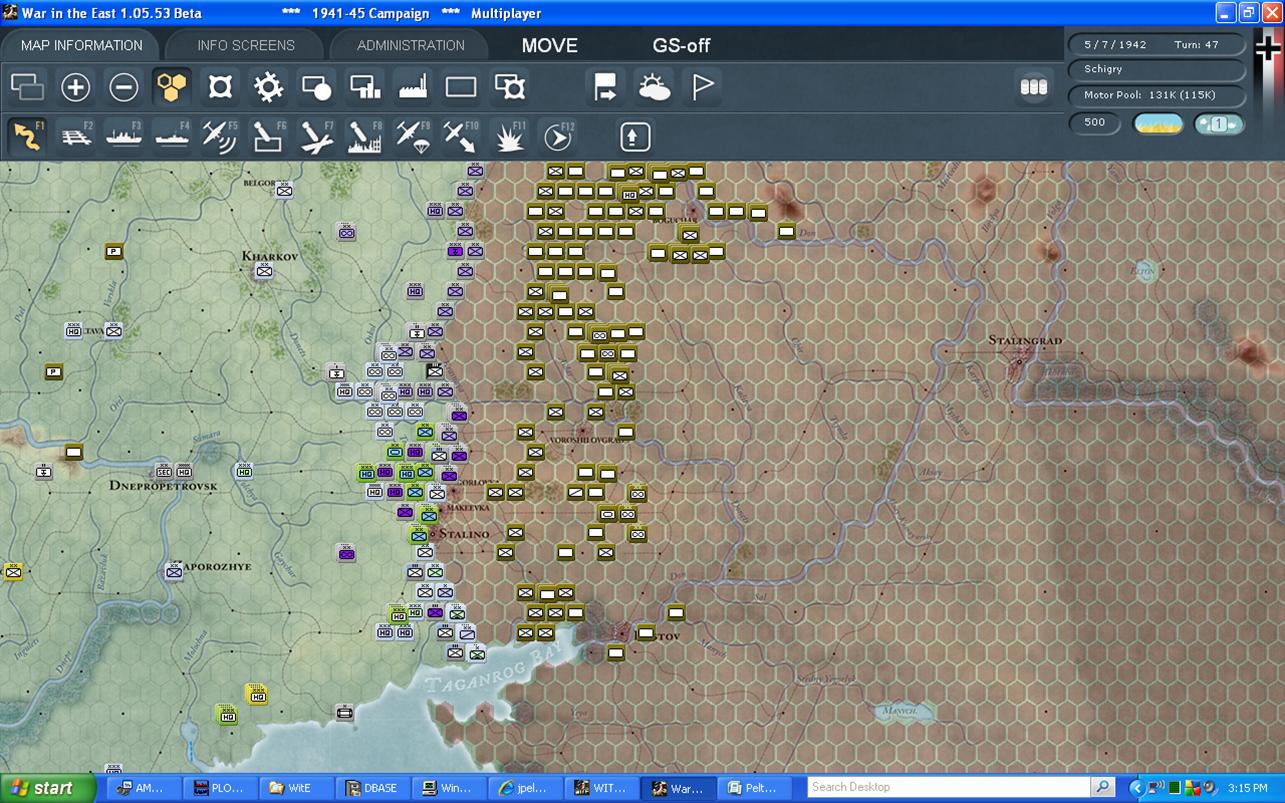This screenshot has width=1285, height=803.
Task: Open the ADMINISTRATION tab
Action: pos(410,45)
